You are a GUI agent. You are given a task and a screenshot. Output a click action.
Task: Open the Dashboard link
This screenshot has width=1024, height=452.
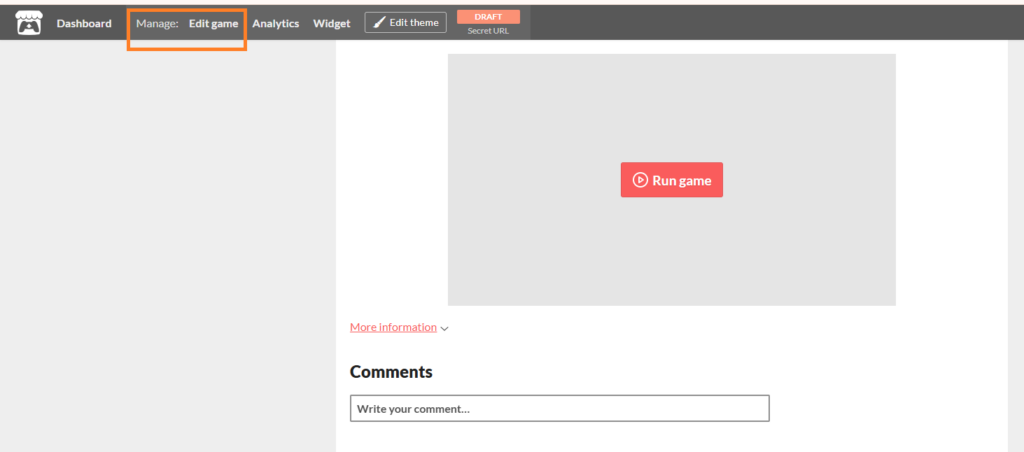tap(84, 23)
